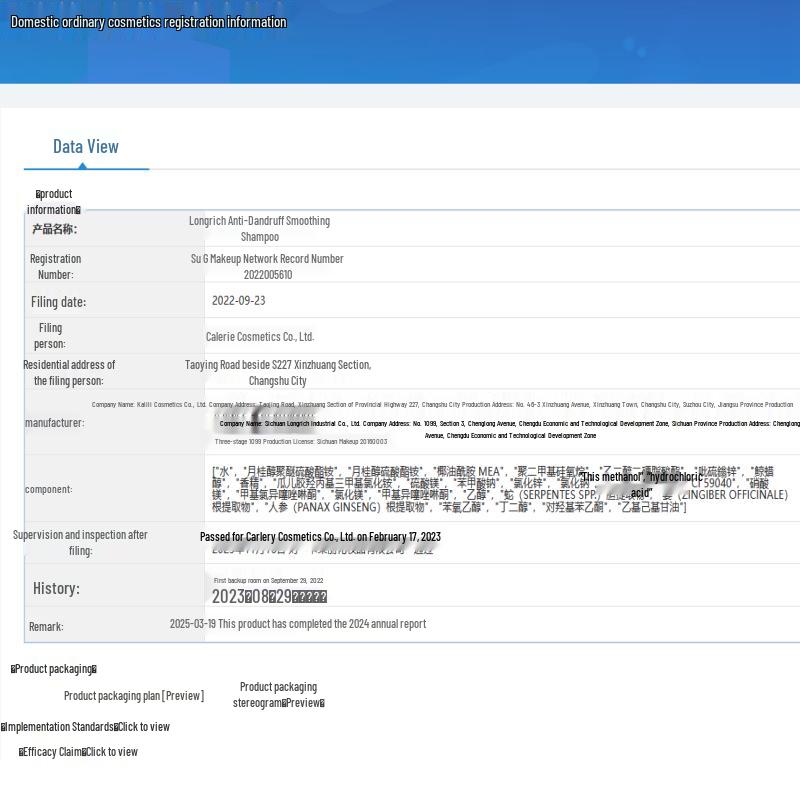Click the Supervision and inspection after filing label
The width and height of the screenshot is (800, 800).
[x=80, y=542]
